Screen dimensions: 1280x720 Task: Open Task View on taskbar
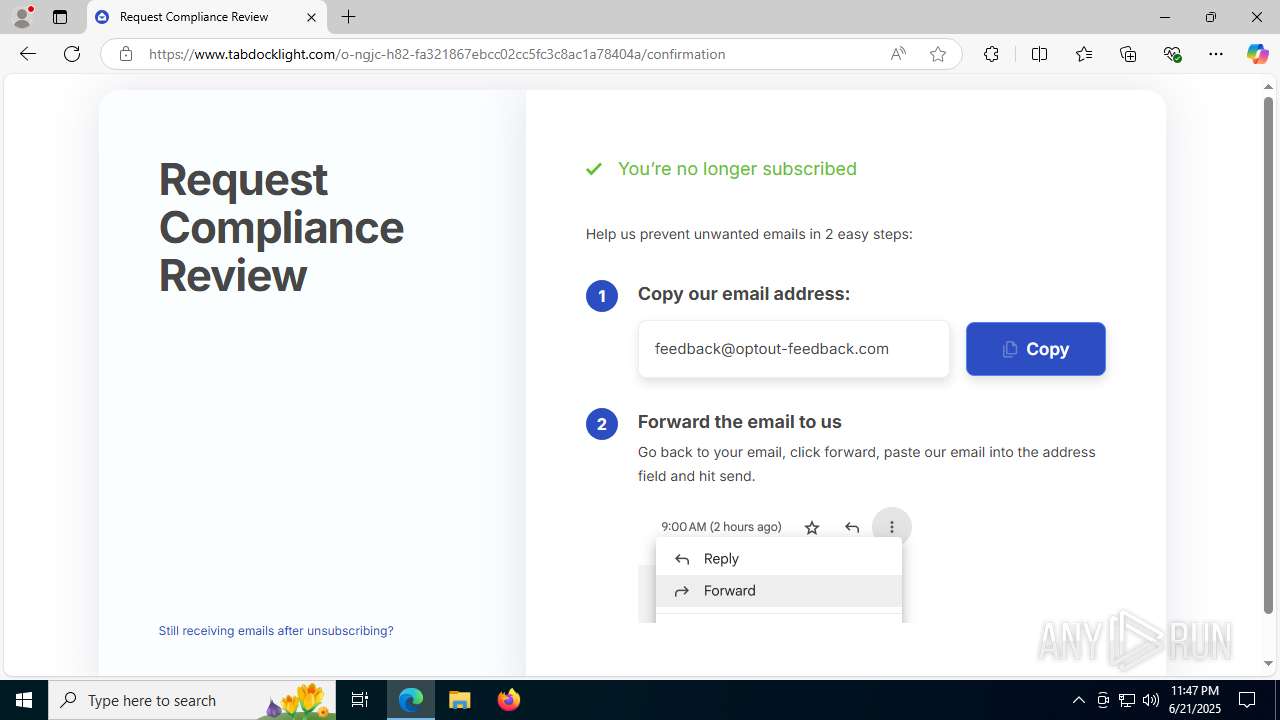360,700
